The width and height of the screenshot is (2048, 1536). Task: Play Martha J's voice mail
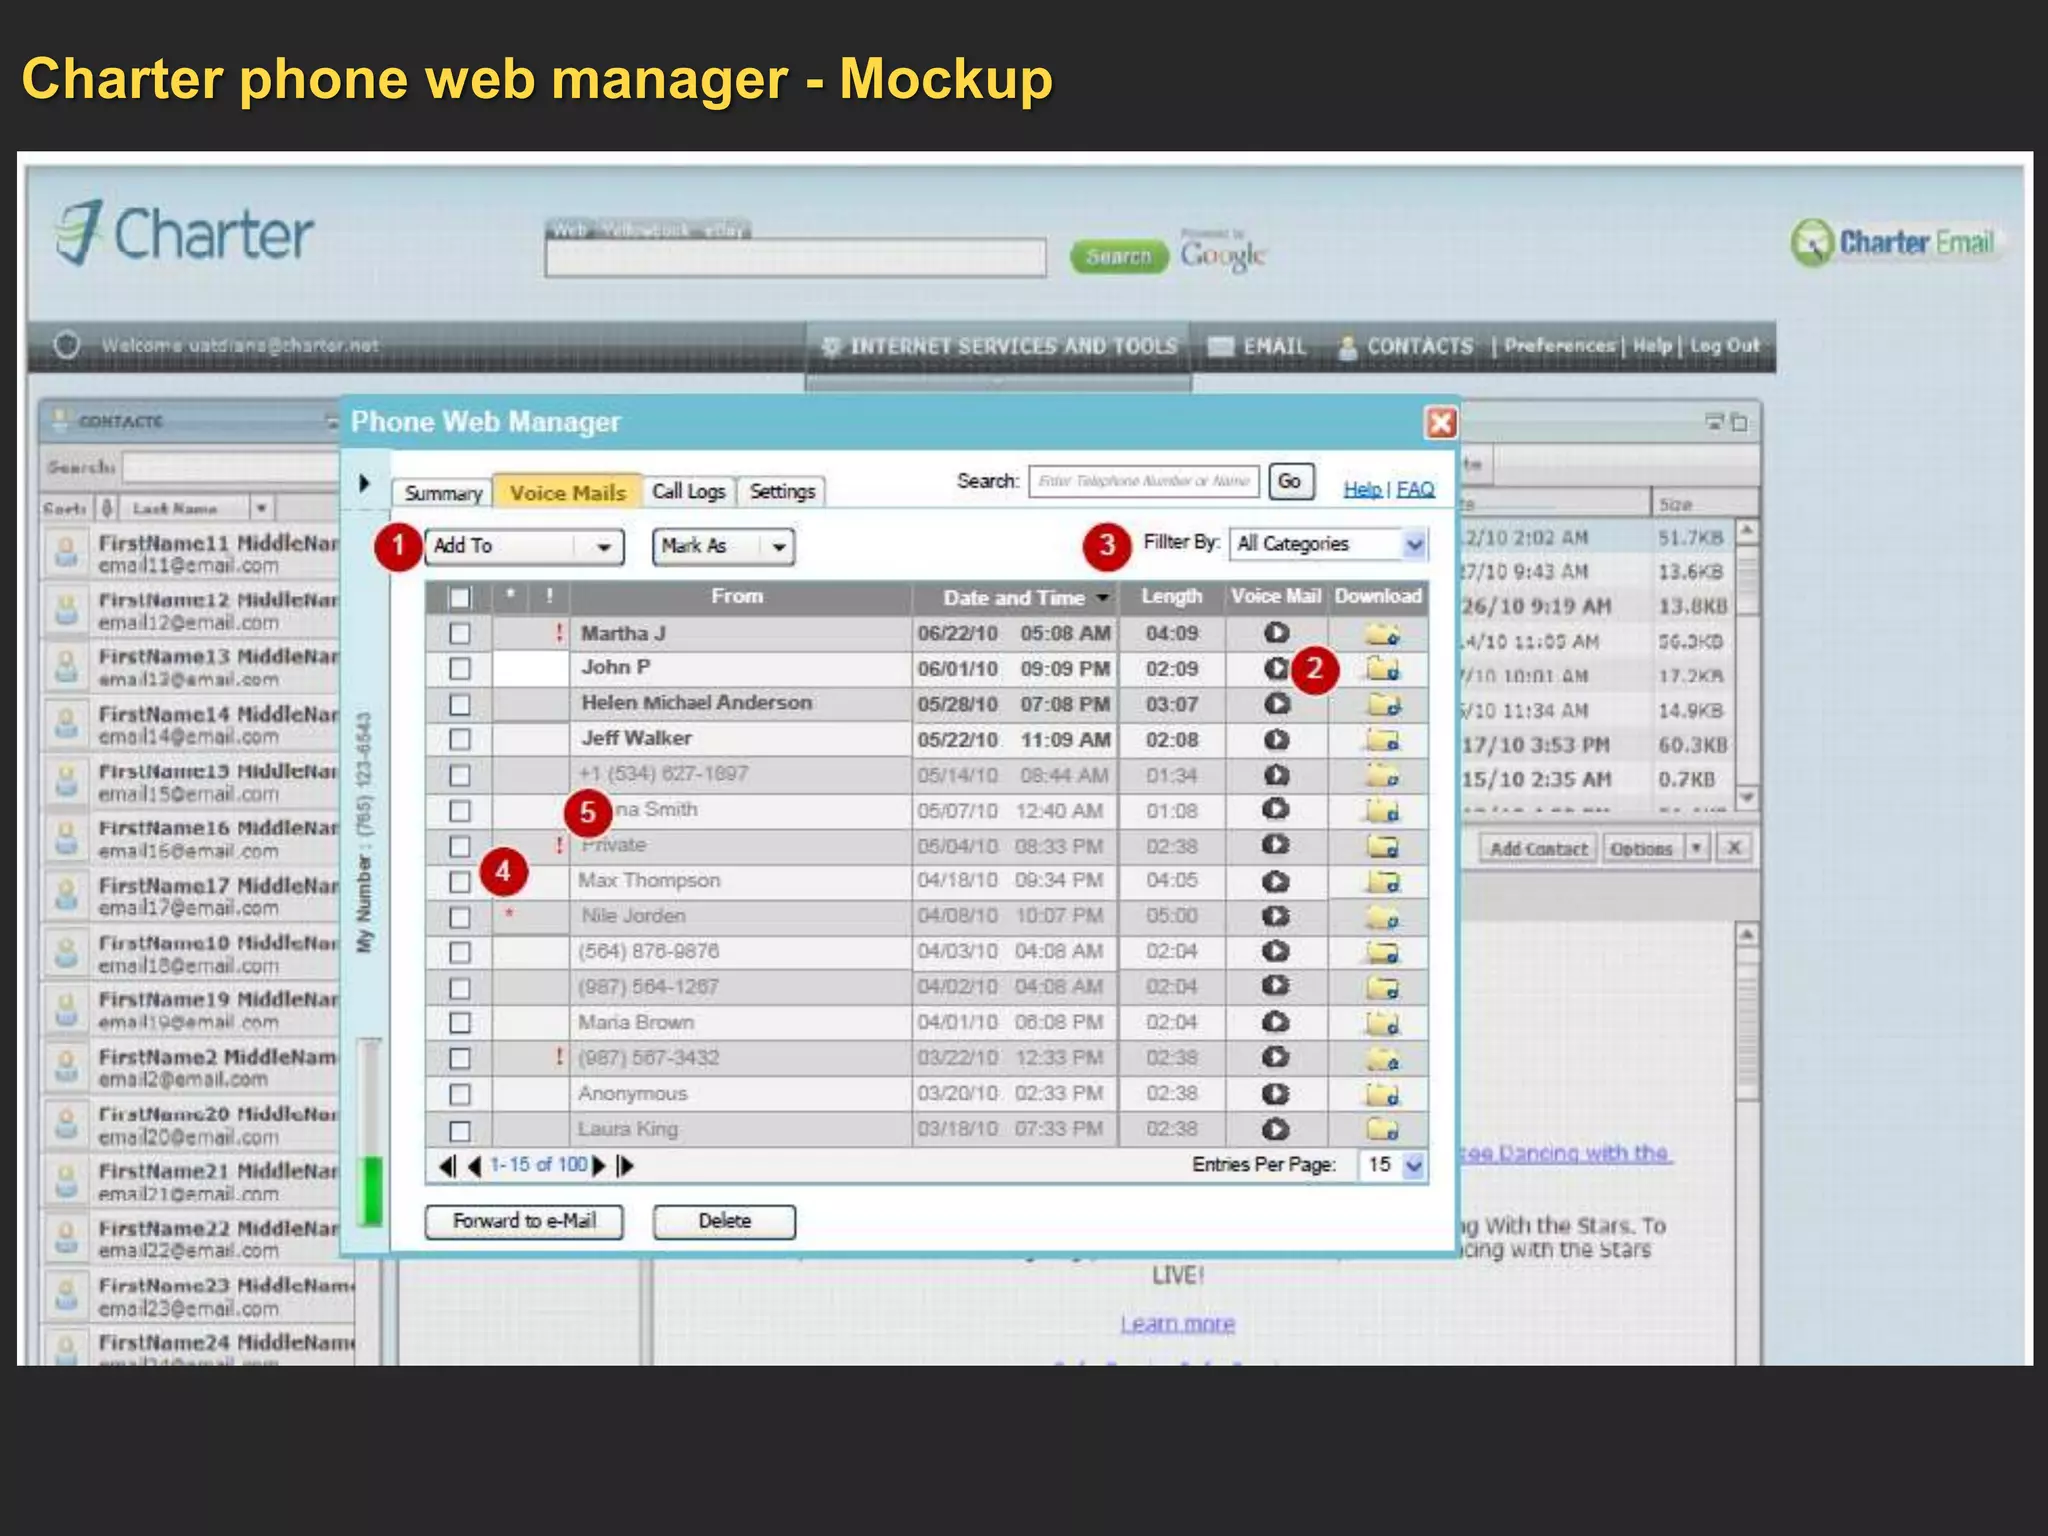(1276, 633)
